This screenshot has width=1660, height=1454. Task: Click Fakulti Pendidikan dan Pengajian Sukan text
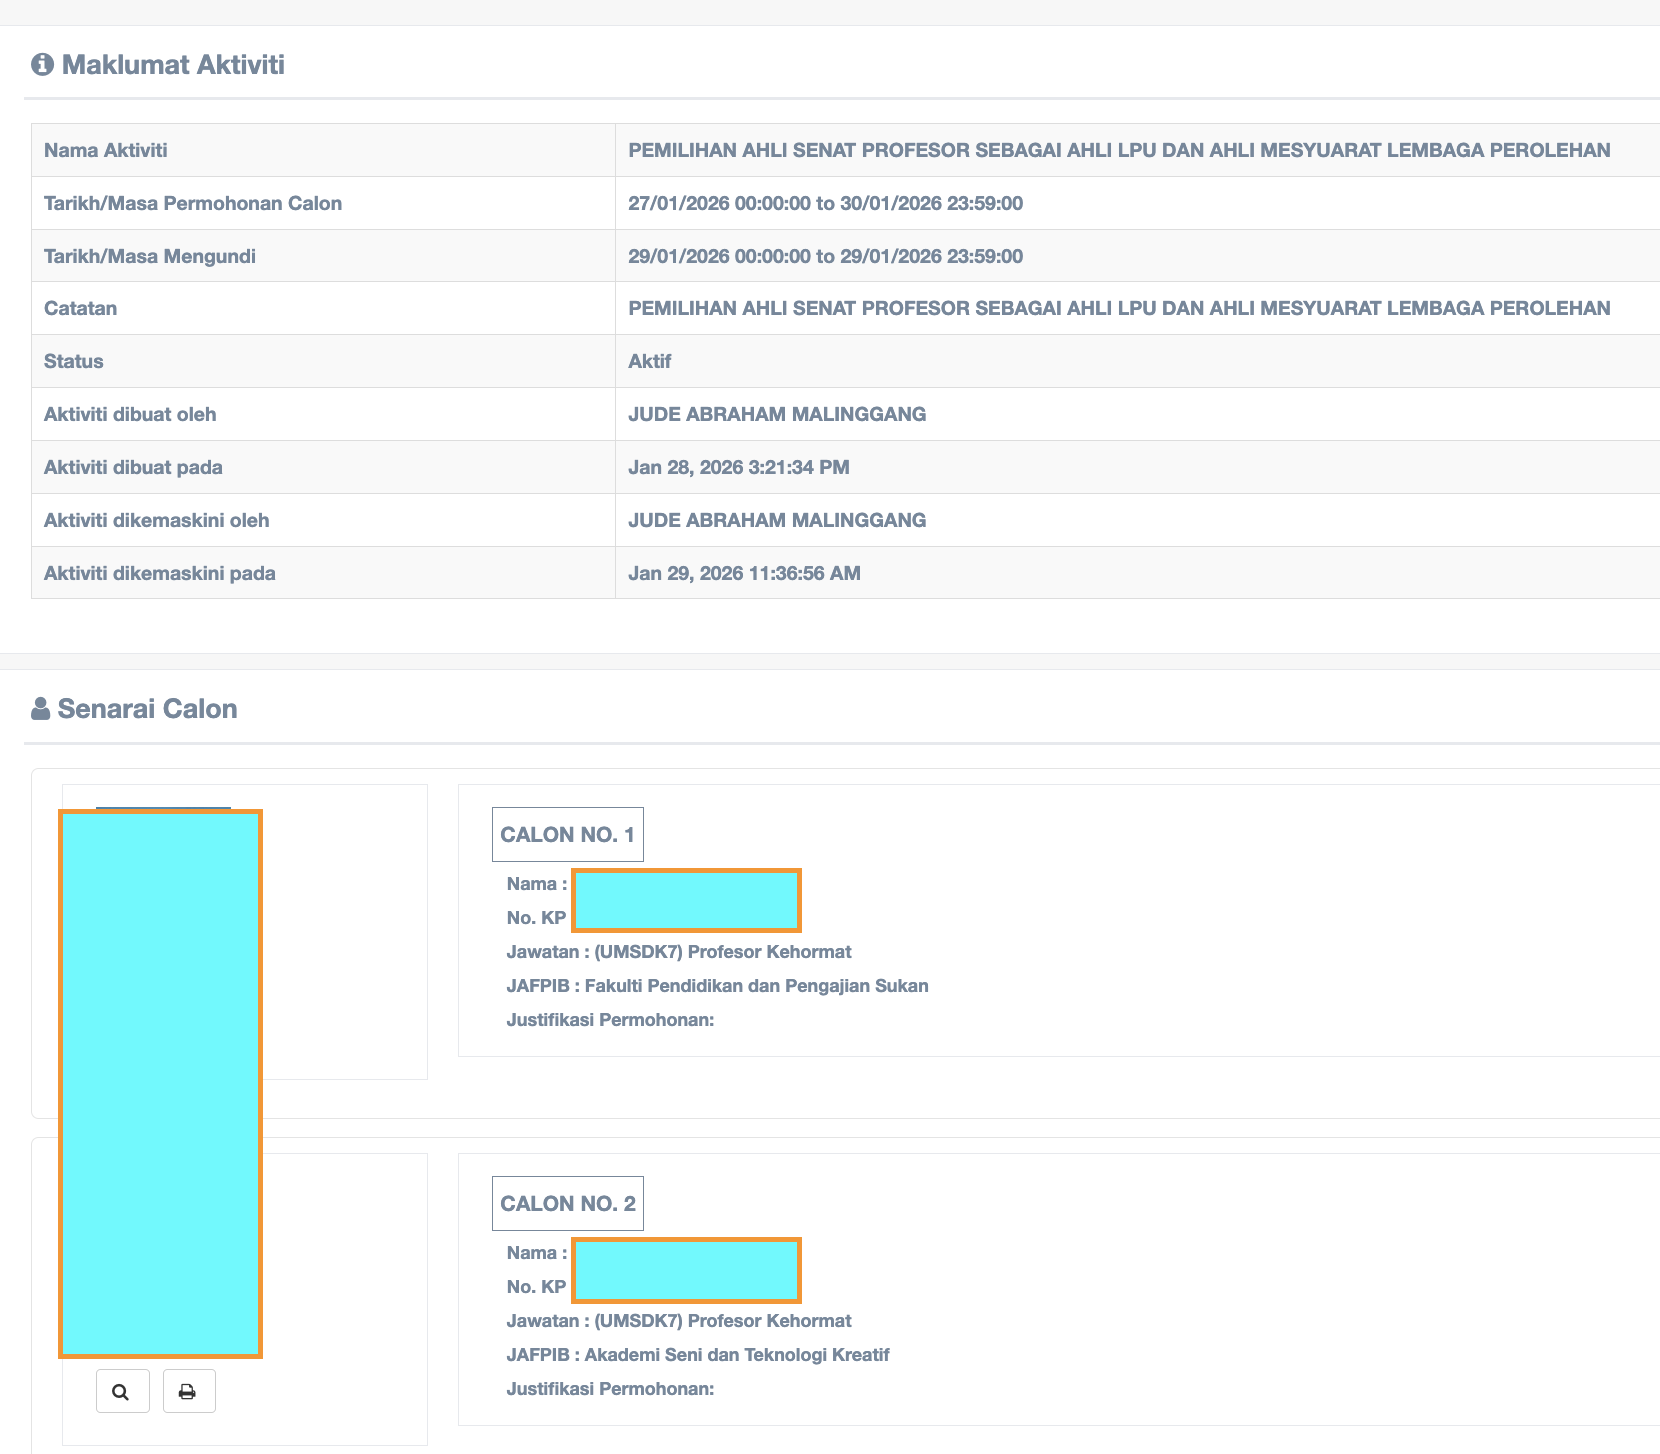coord(756,986)
